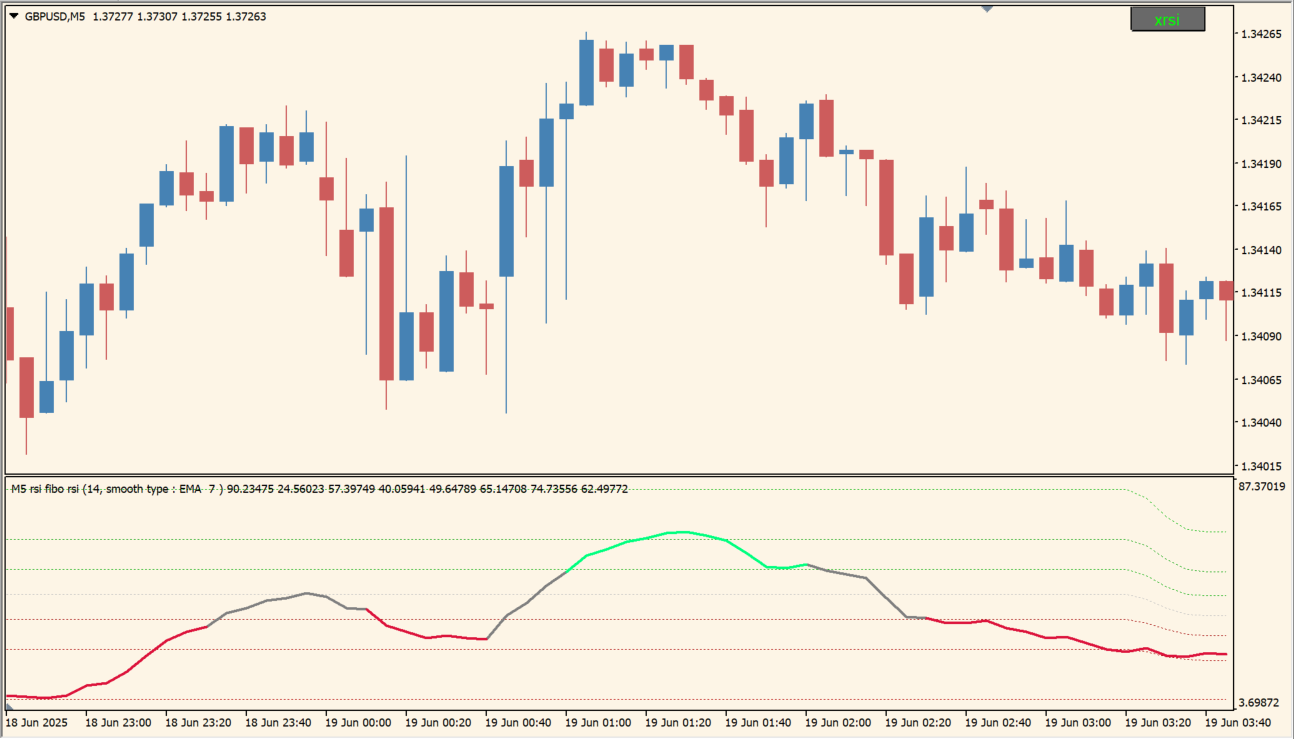Click the GBPUSD,M5 symbol label

[55, 16]
